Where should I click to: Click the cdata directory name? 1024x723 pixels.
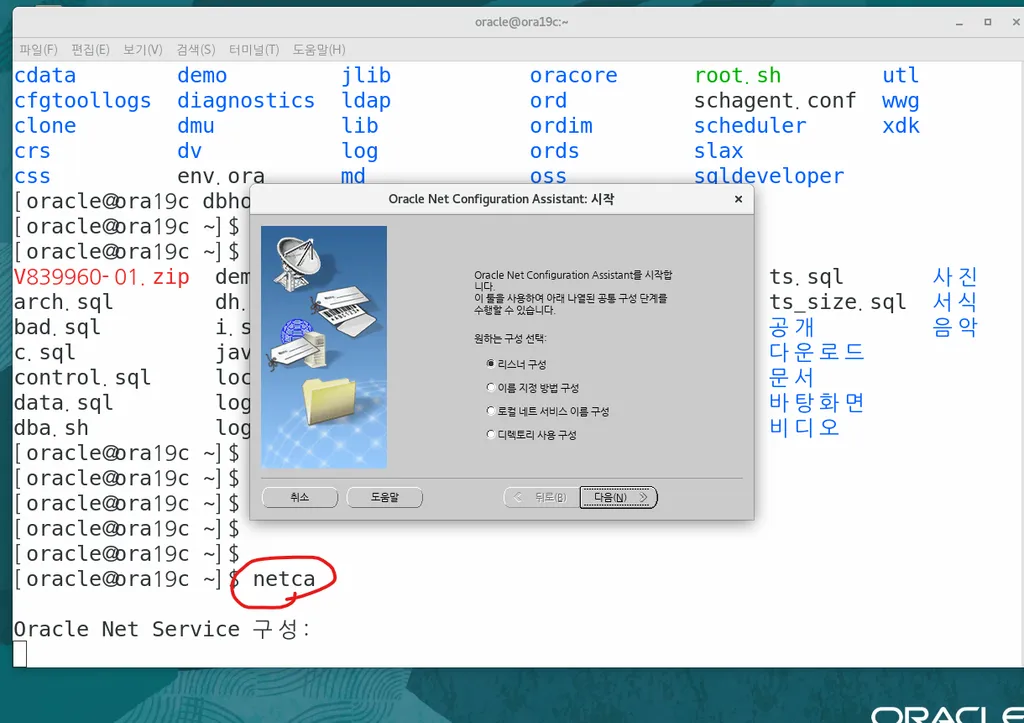45,76
